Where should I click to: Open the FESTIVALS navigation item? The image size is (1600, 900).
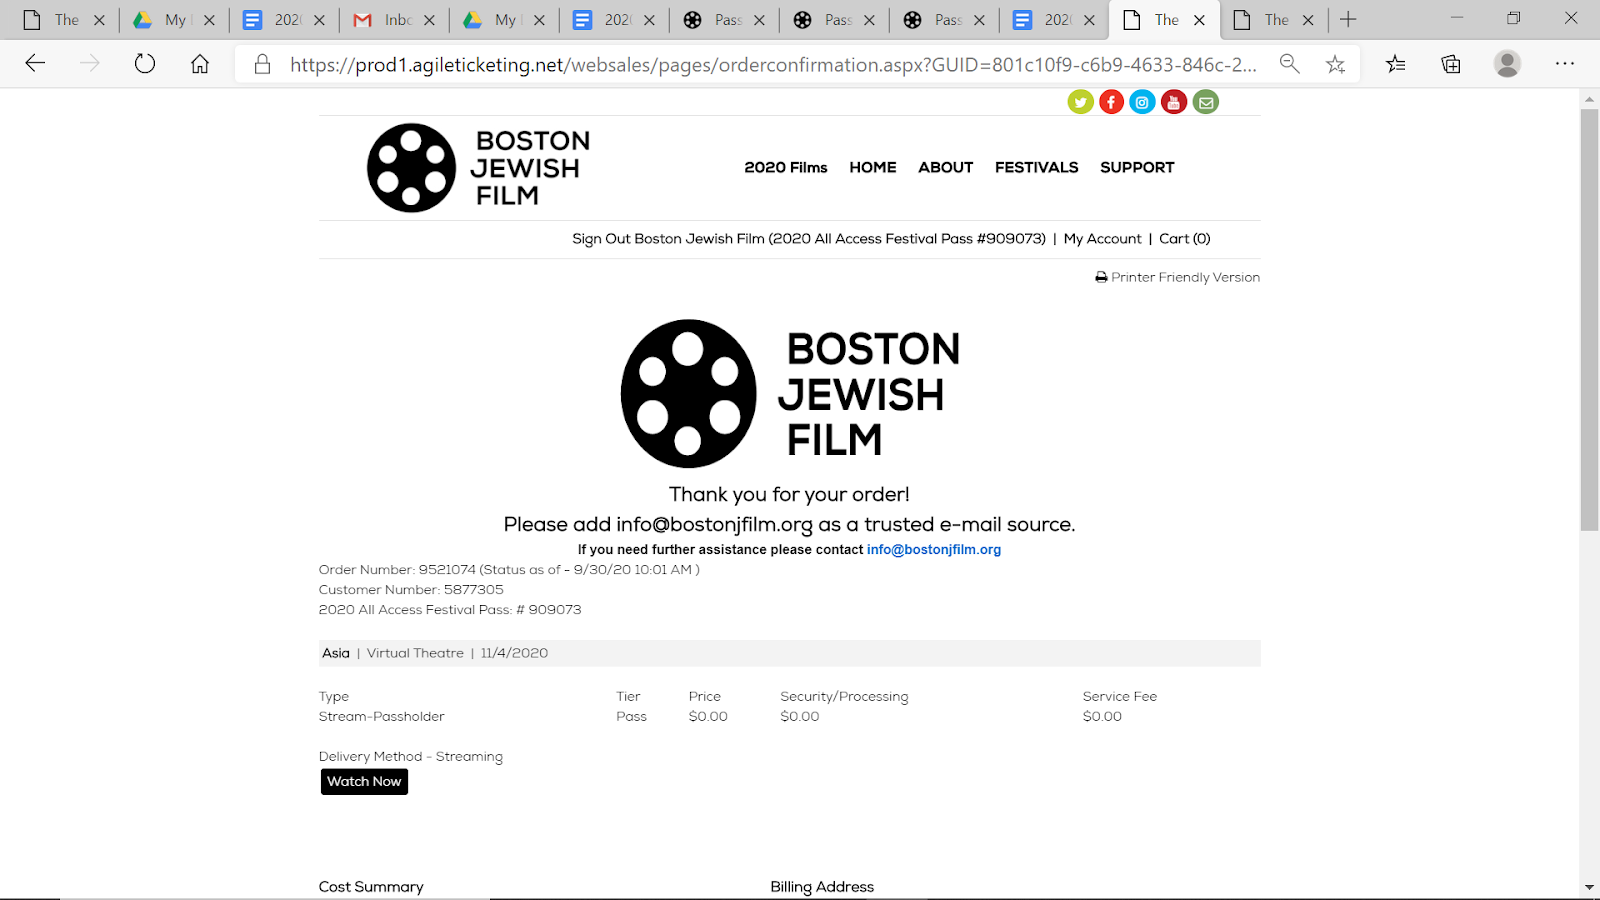point(1037,167)
